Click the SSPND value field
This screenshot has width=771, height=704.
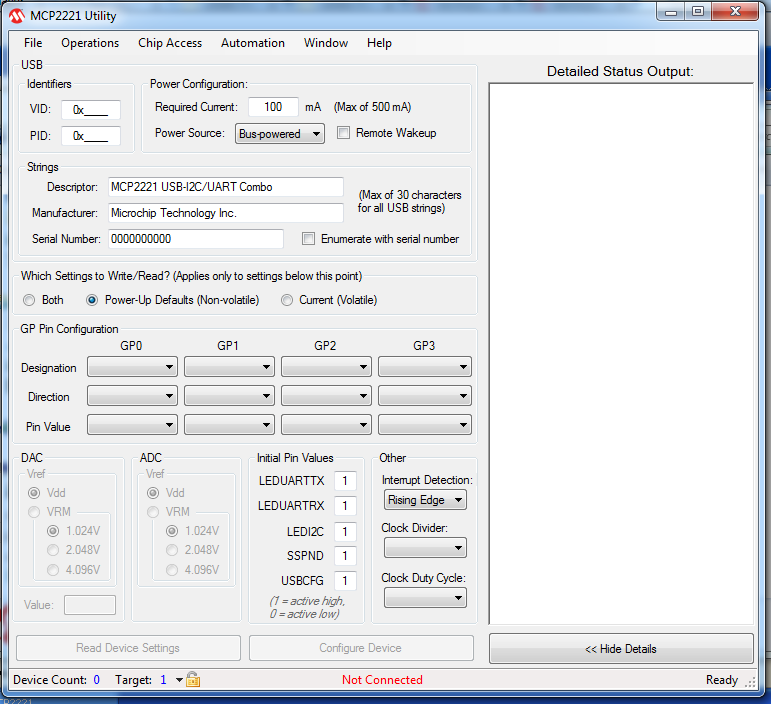(x=345, y=556)
